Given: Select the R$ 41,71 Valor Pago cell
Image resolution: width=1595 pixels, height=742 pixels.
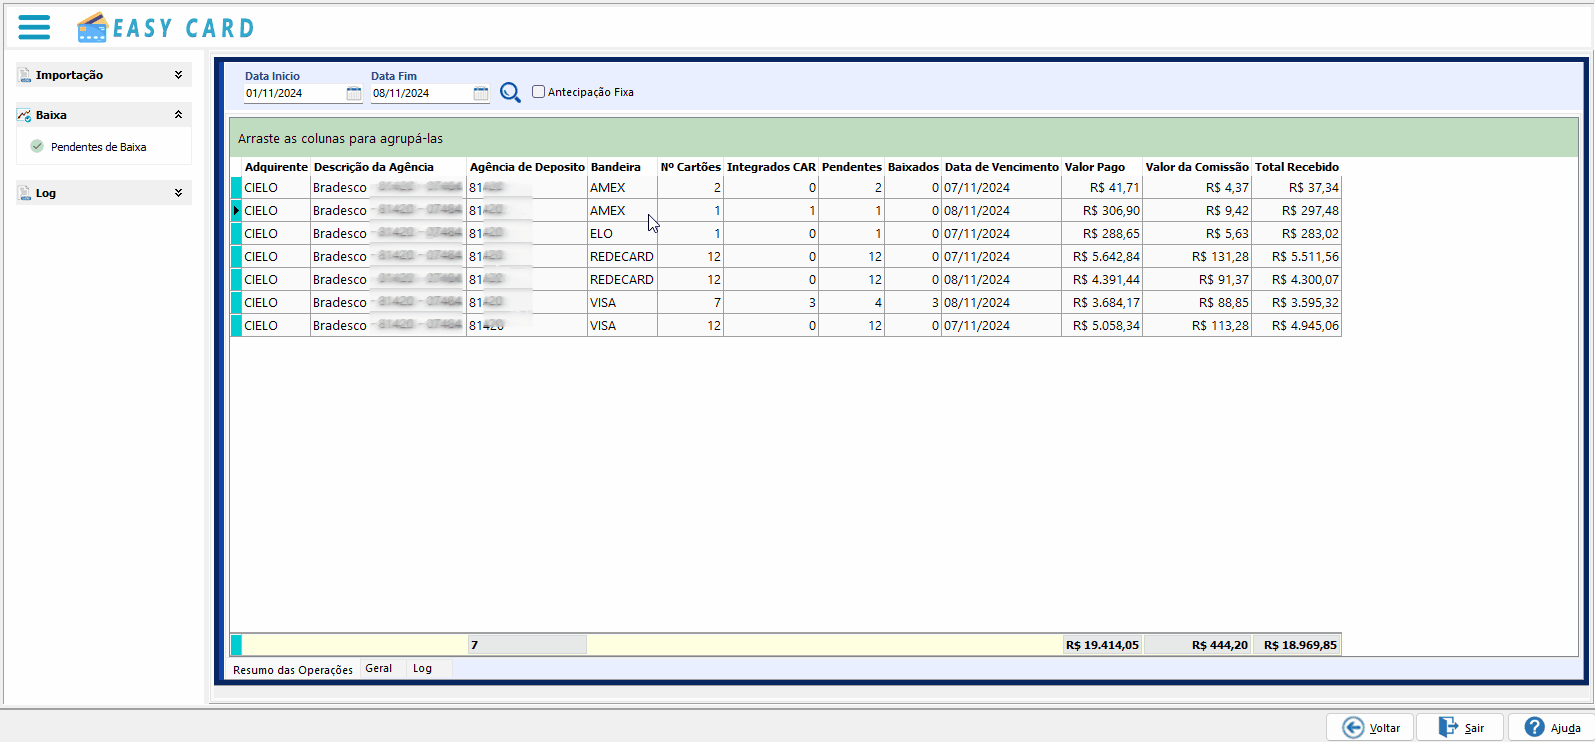Looking at the screenshot, I should (1102, 188).
